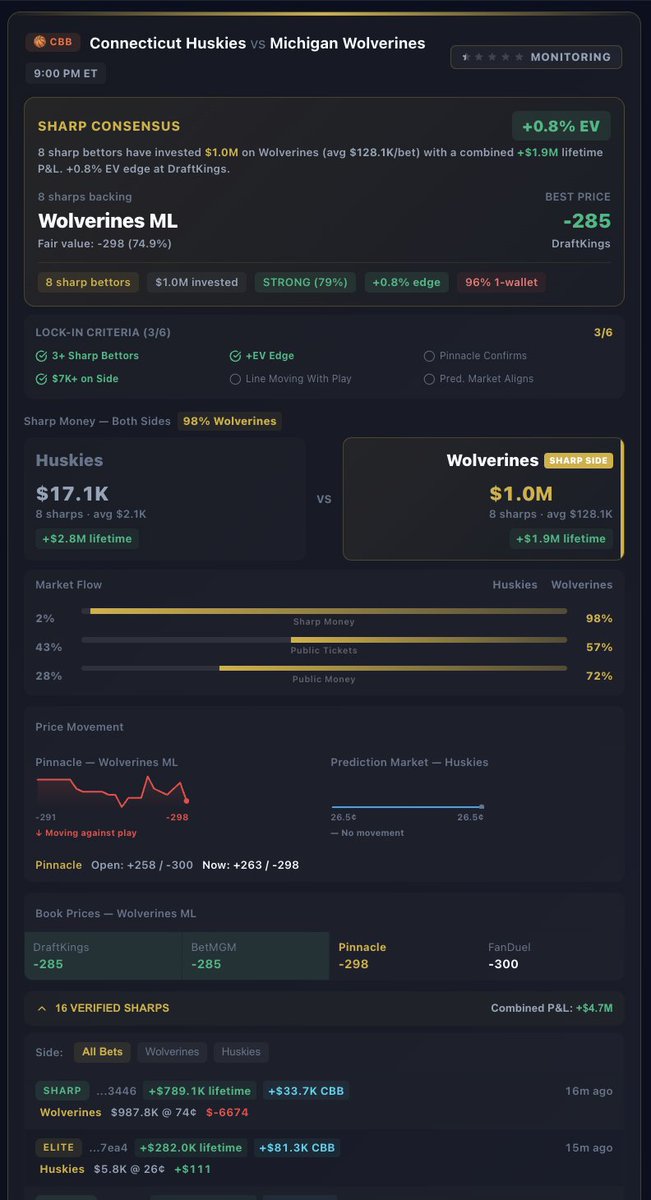Click the No movement indicator text
The image size is (651, 1200).
pos(367,833)
